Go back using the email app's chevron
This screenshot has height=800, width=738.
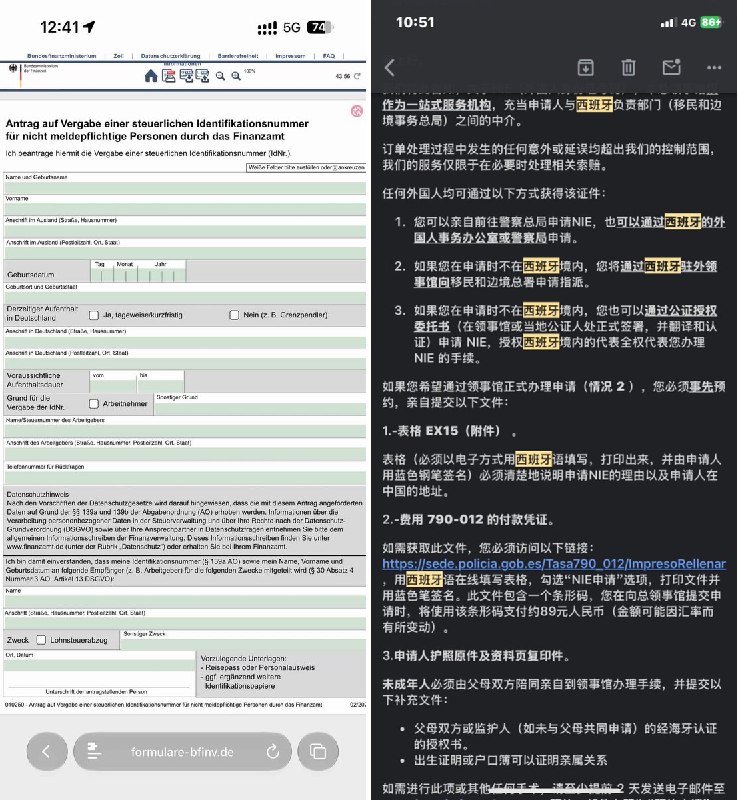tap(390, 67)
